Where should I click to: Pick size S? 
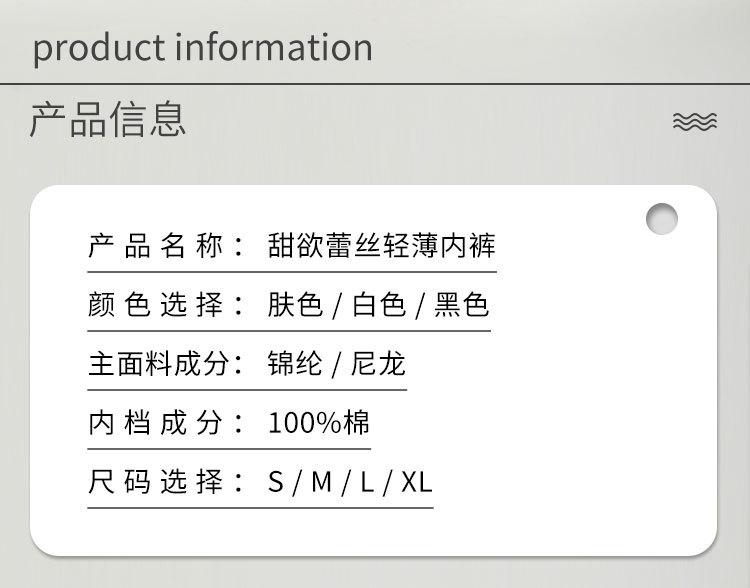point(276,483)
